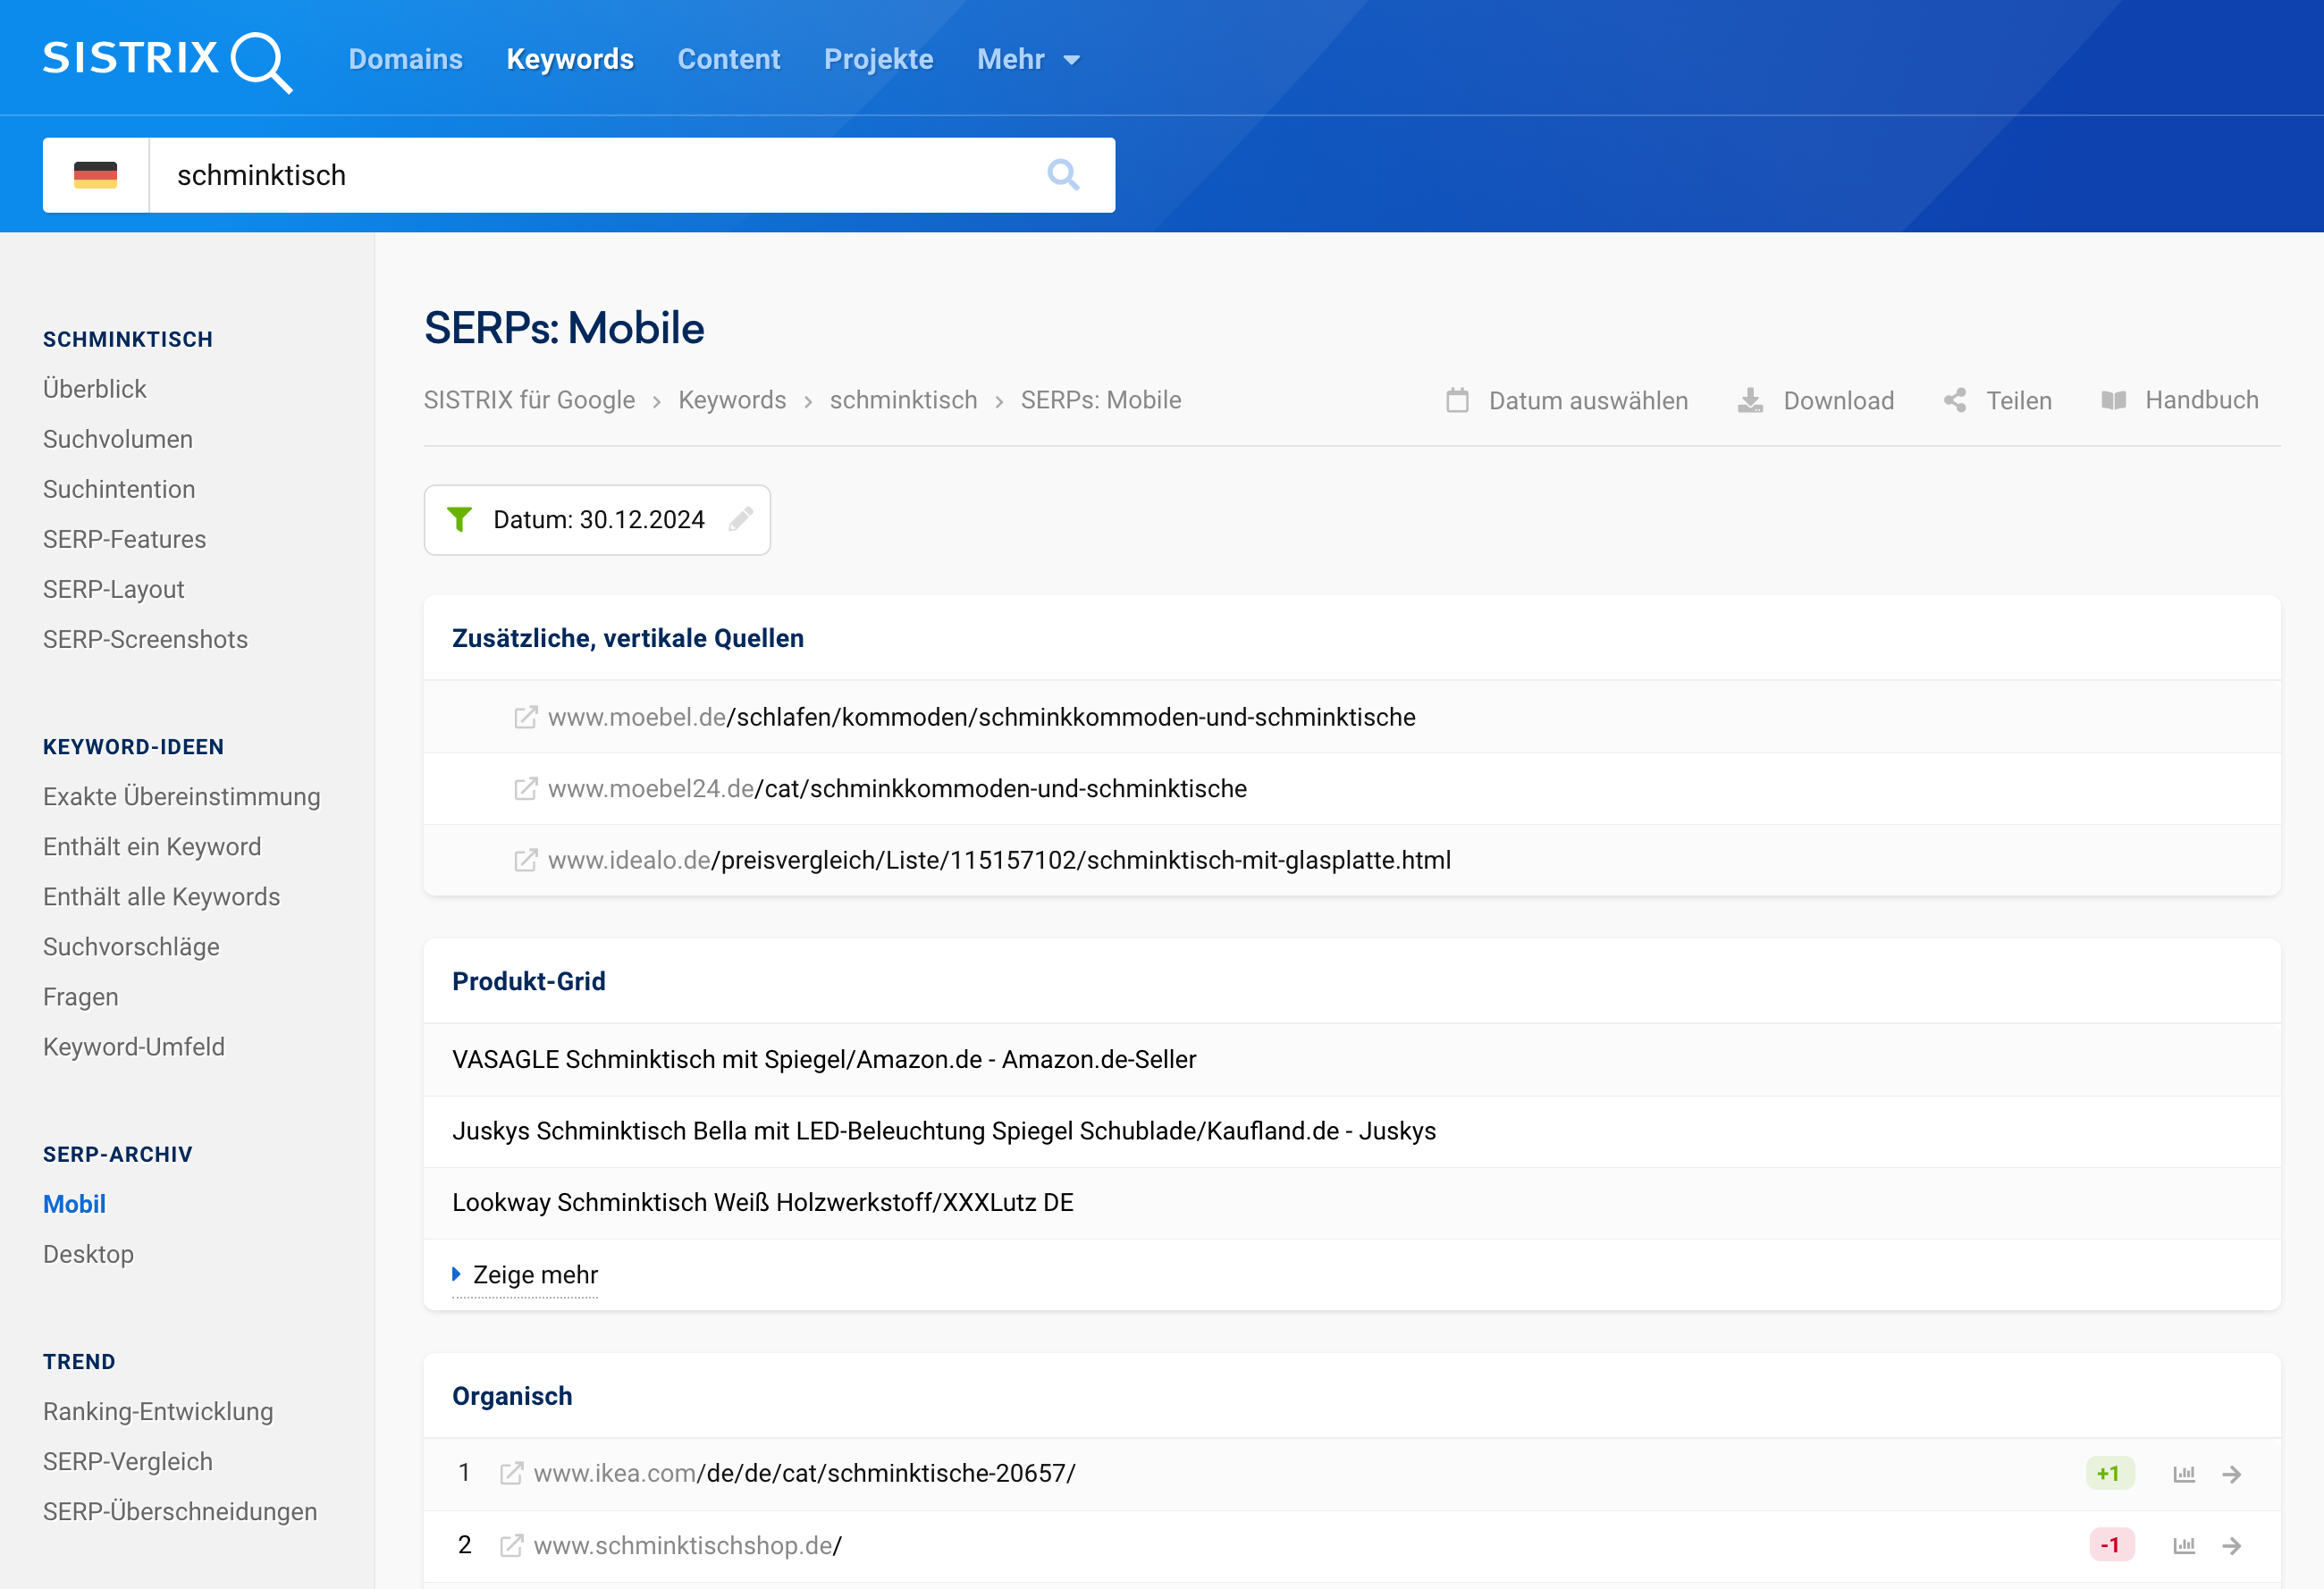Image resolution: width=2324 pixels, height=1589 pixels.
Task: Click the calendar icon next to Datum auswählen
Action: click(x=1457, y=401)
